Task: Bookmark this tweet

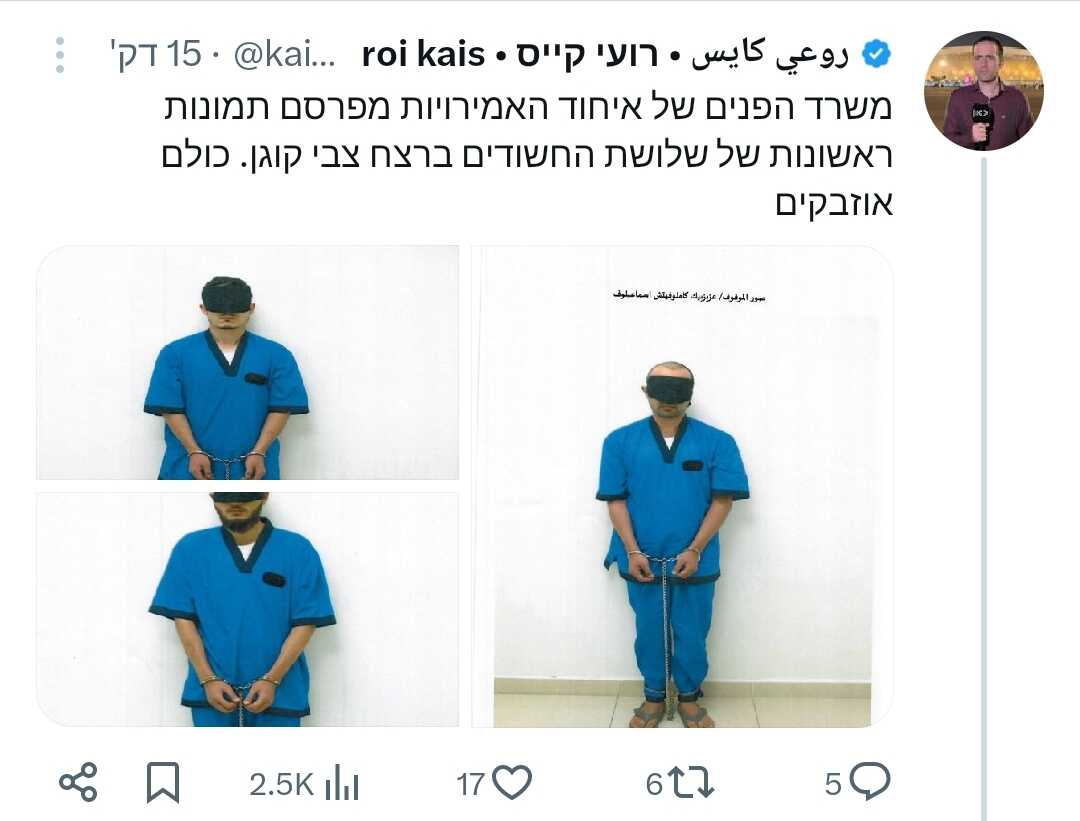Action: click(163, 783)
